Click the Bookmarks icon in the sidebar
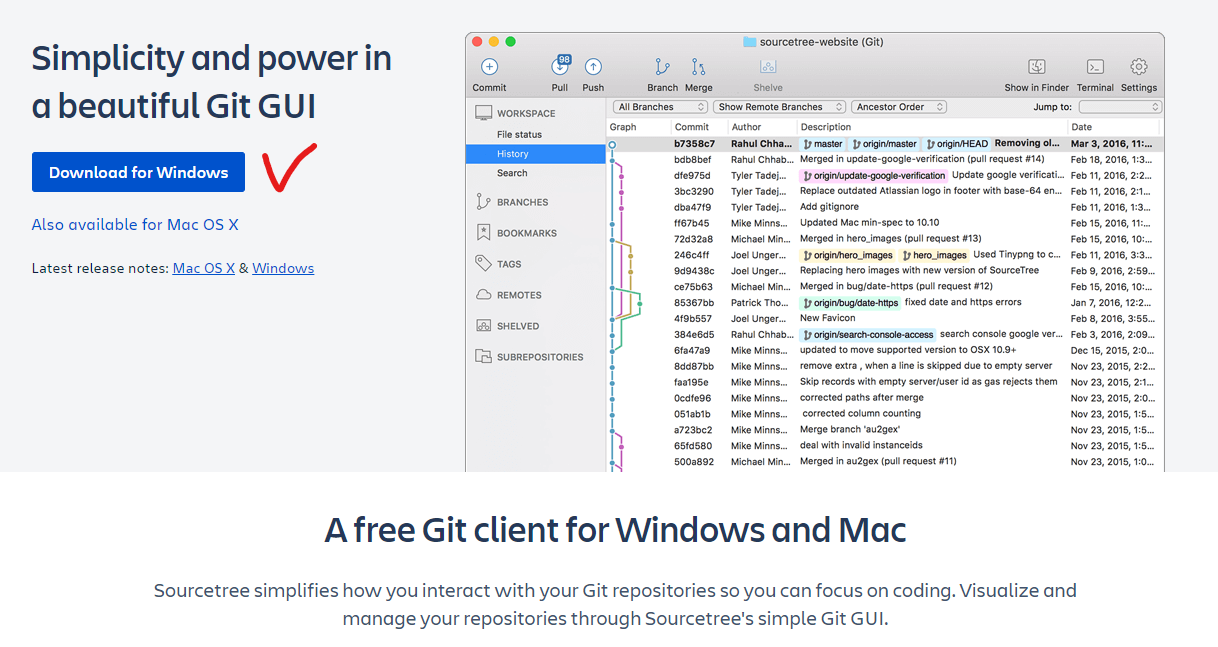Screen dimensions: 1218x647 (484, 233)
